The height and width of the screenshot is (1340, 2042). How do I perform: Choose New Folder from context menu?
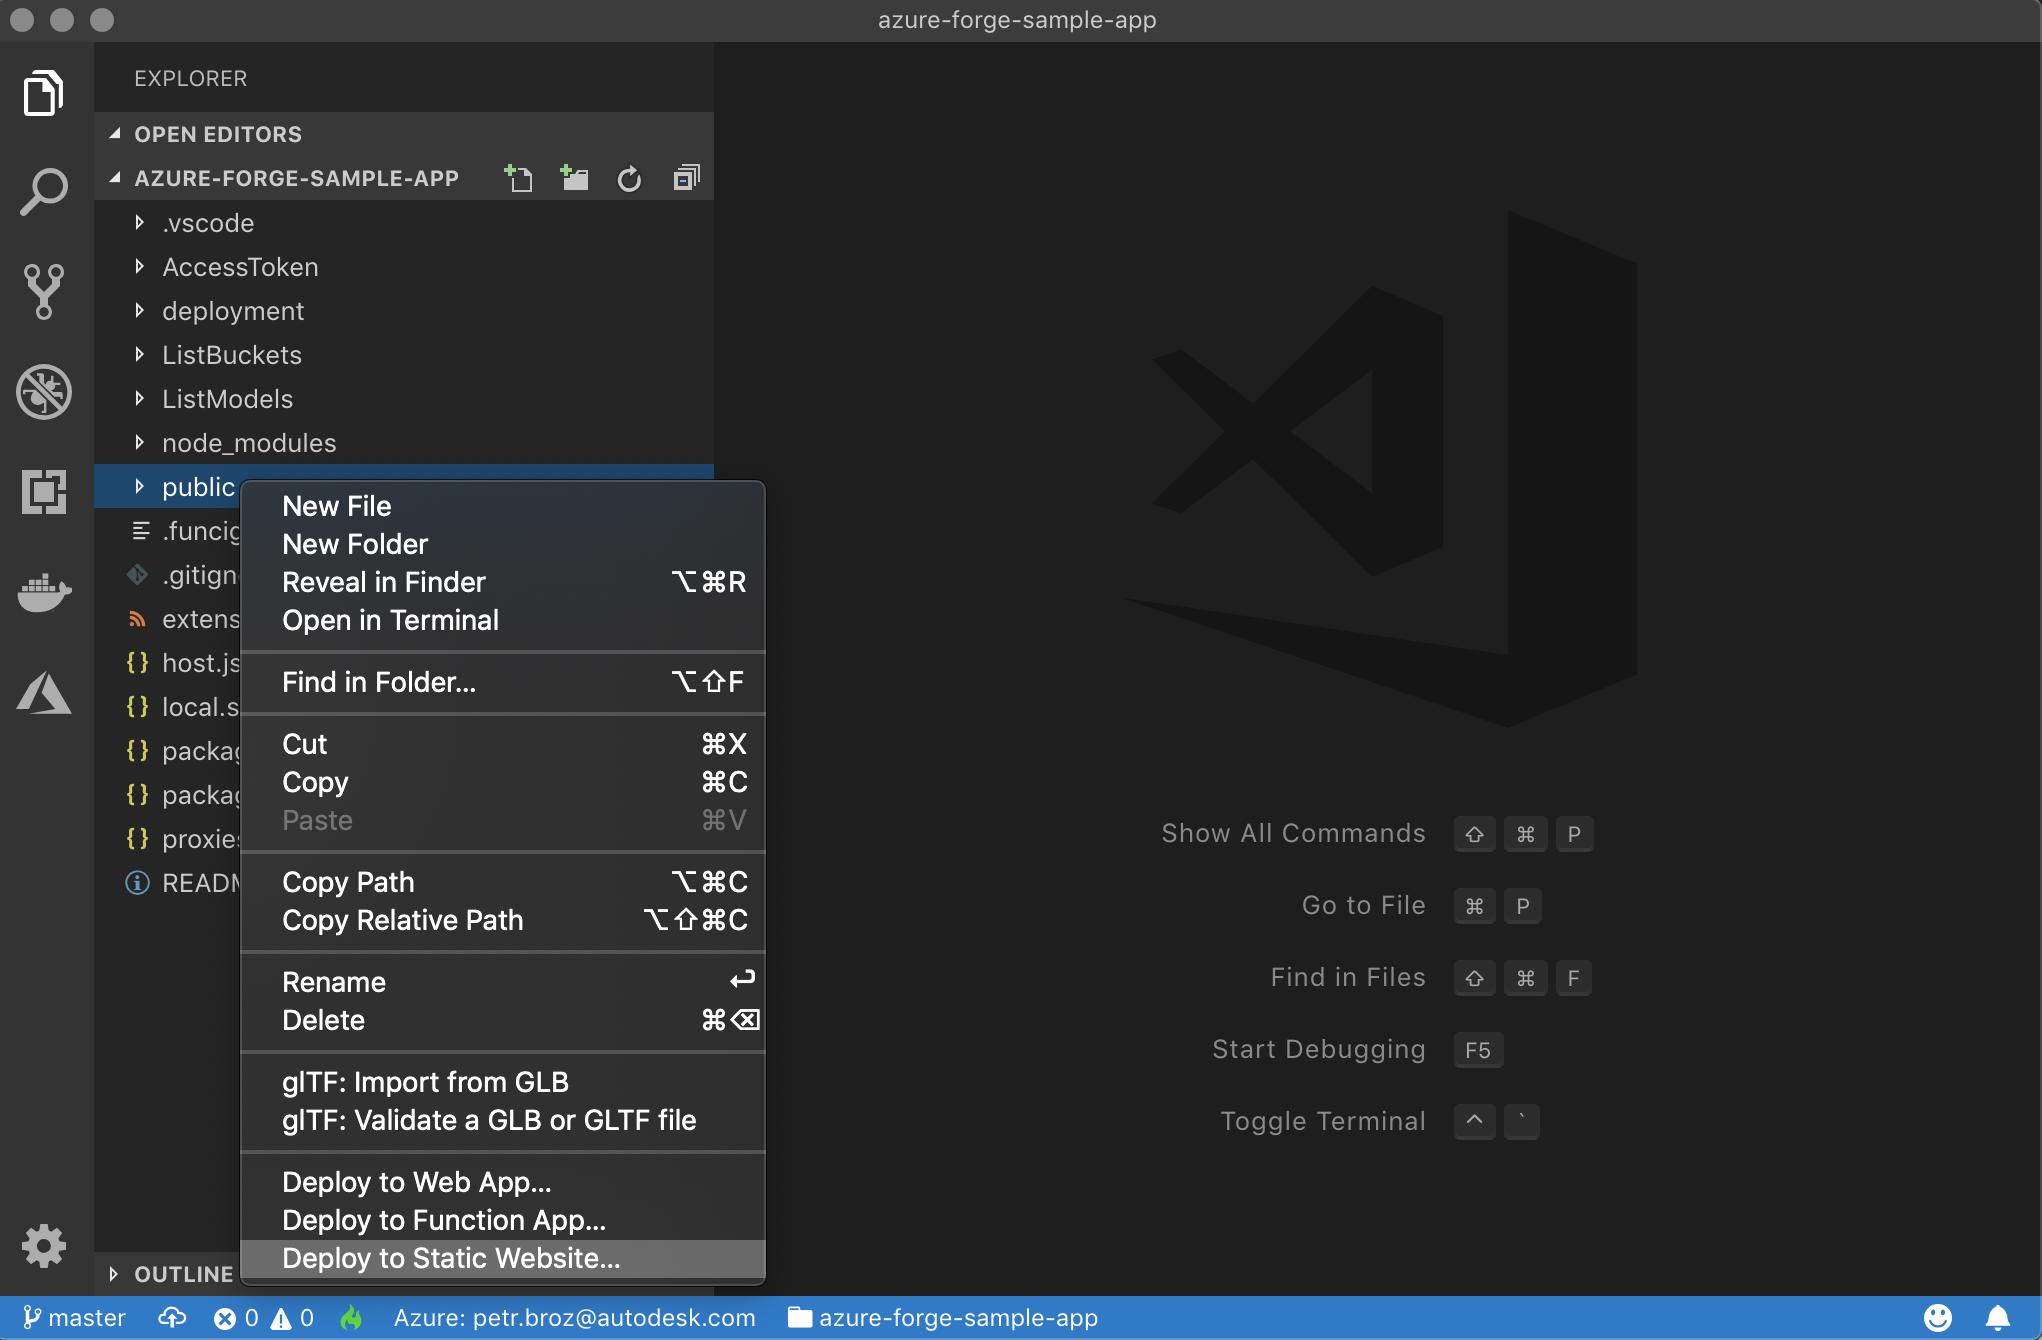(x=503, y=544)
